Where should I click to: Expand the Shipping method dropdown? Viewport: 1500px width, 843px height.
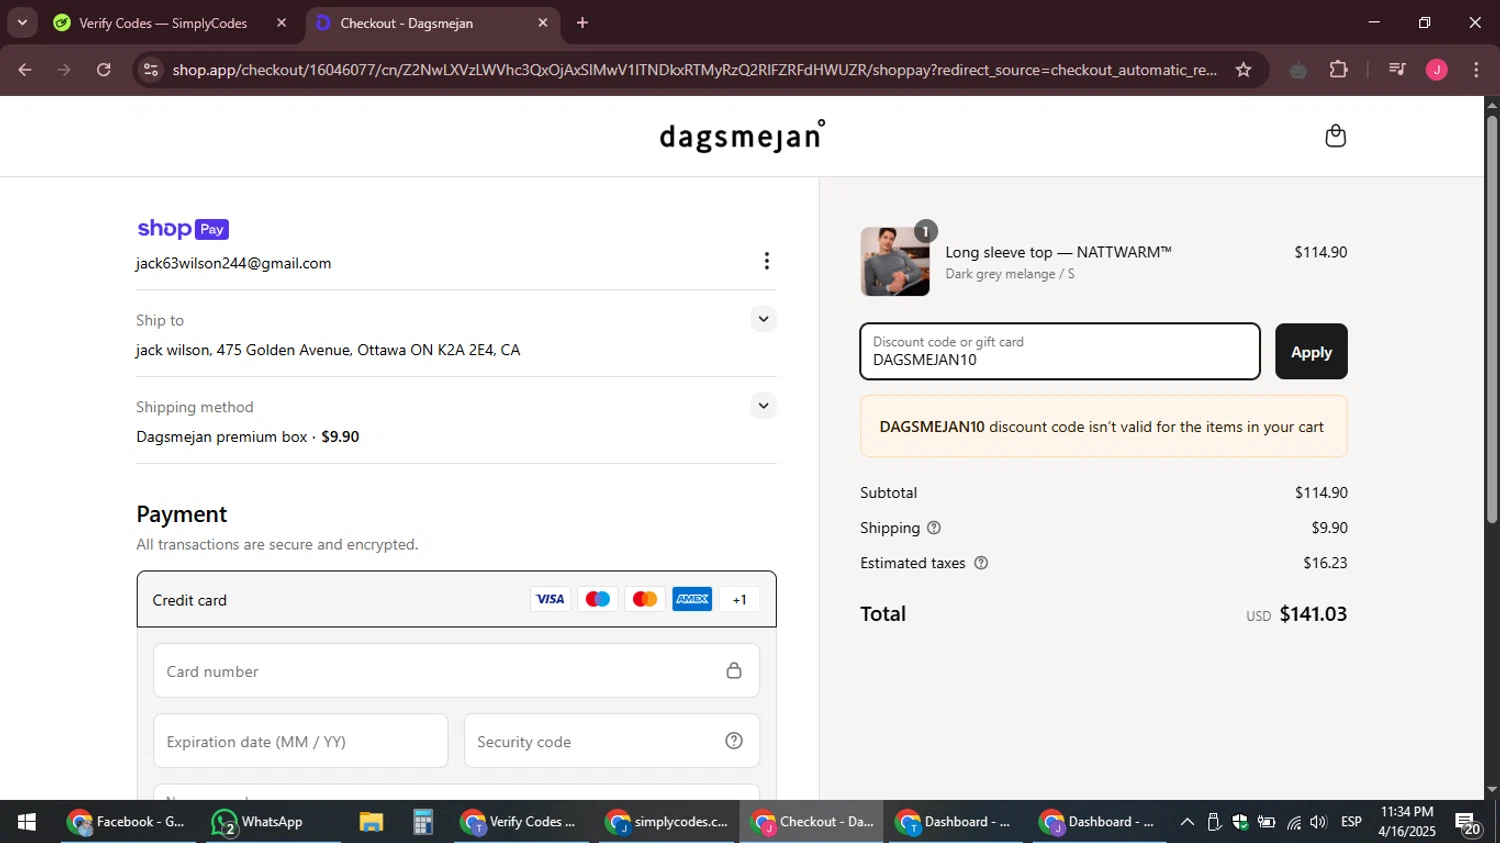tap(763, 406)
